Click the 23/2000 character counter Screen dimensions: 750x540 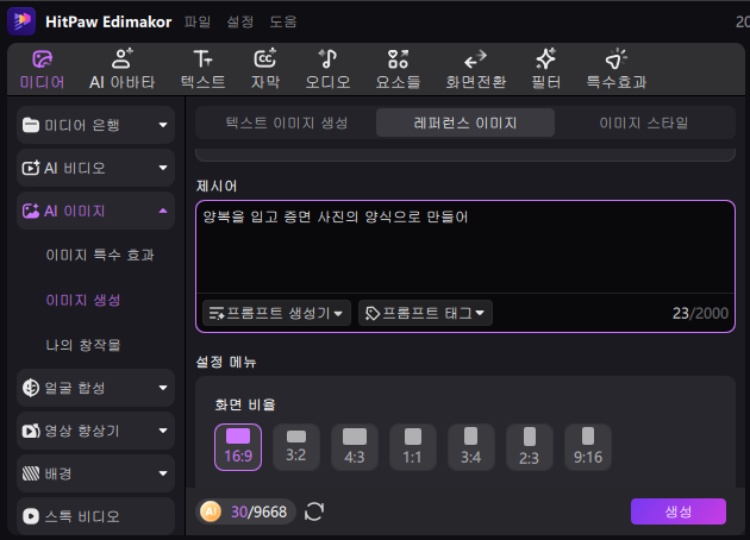700,313
